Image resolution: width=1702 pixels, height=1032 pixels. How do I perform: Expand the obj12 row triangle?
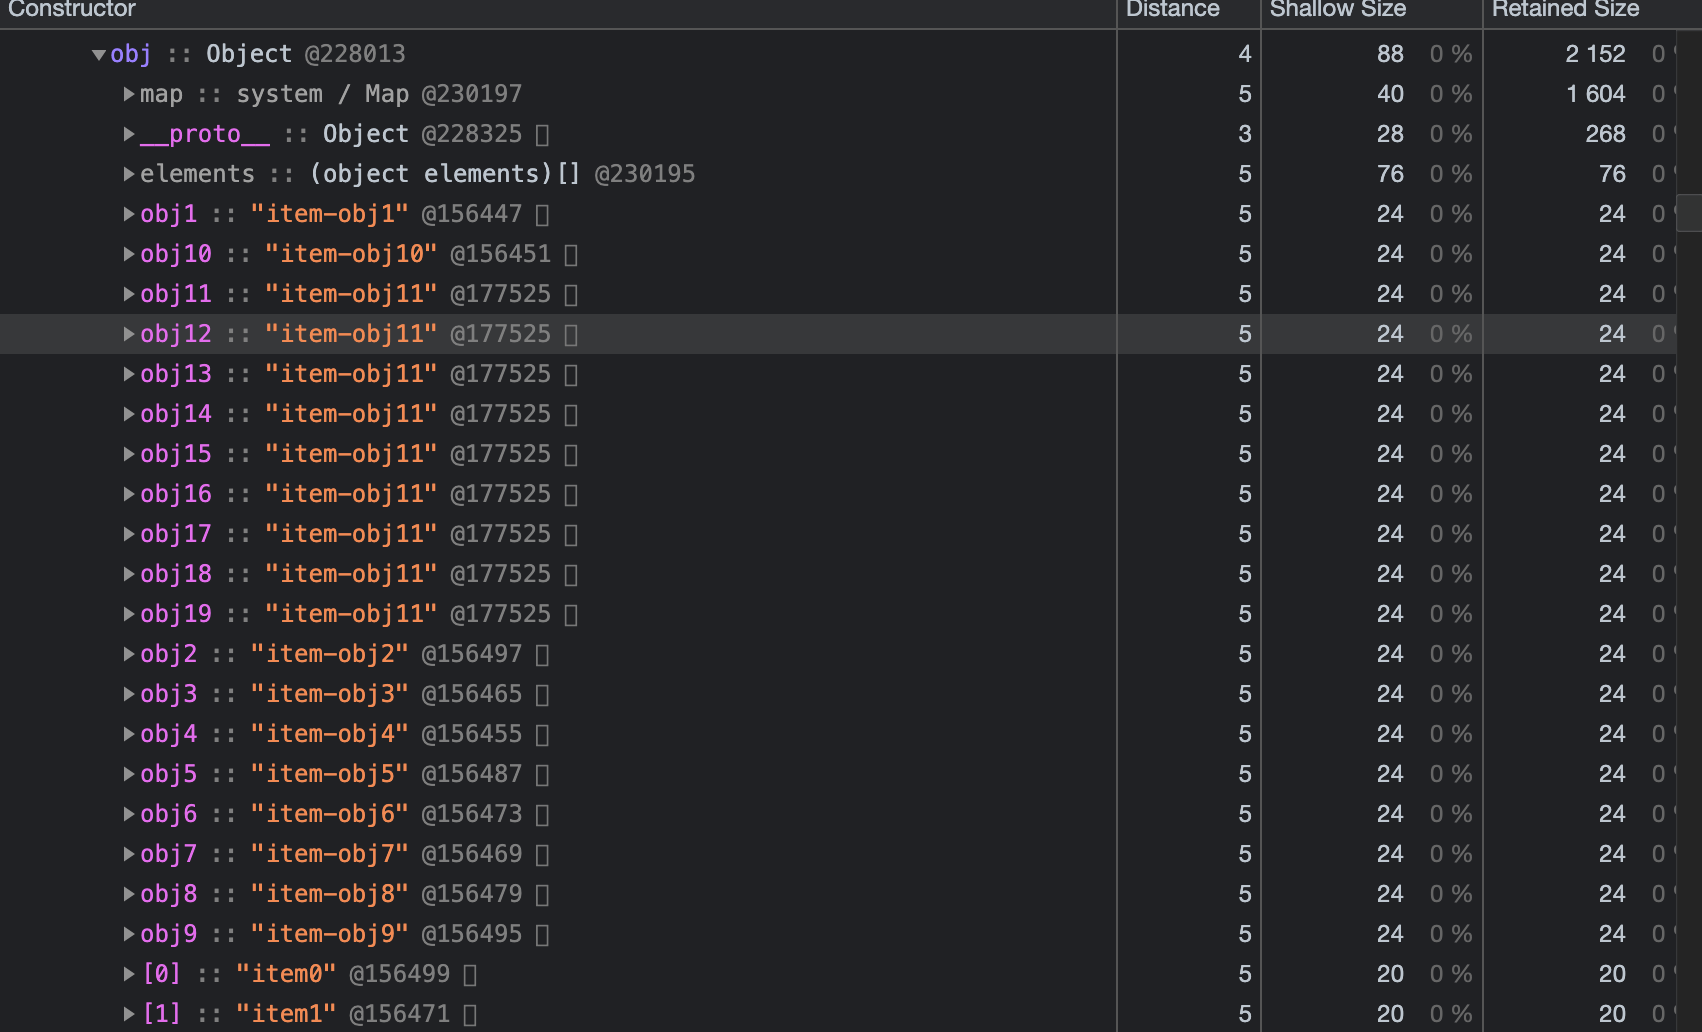pos(129,334)
